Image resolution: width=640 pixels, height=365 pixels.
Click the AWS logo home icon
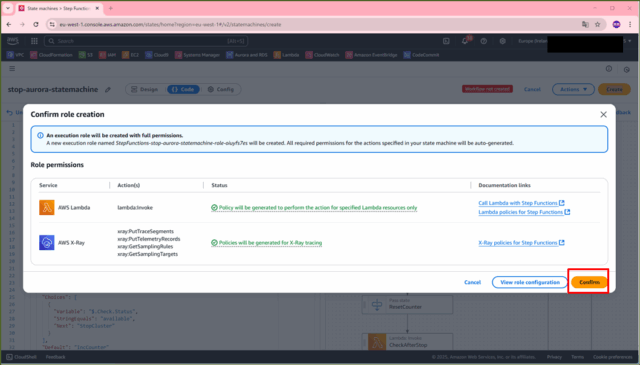click(13, 41)
